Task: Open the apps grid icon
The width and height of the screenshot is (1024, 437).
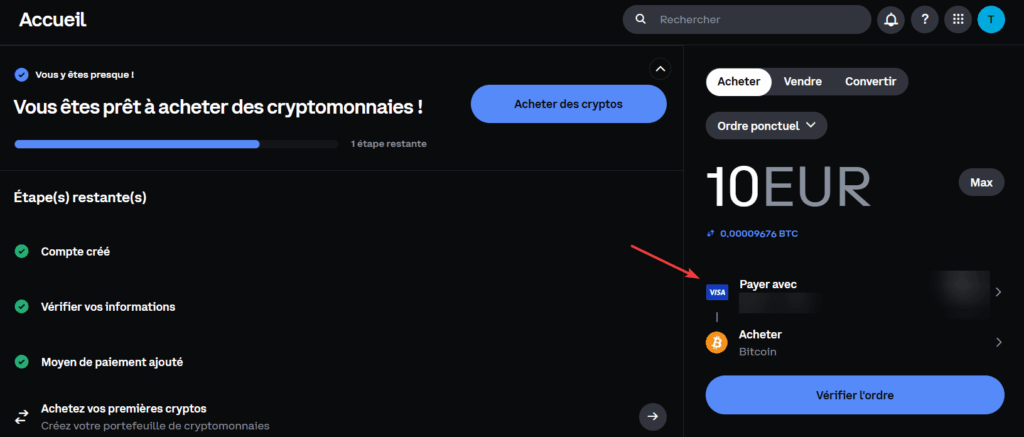Action: (958, 20)
